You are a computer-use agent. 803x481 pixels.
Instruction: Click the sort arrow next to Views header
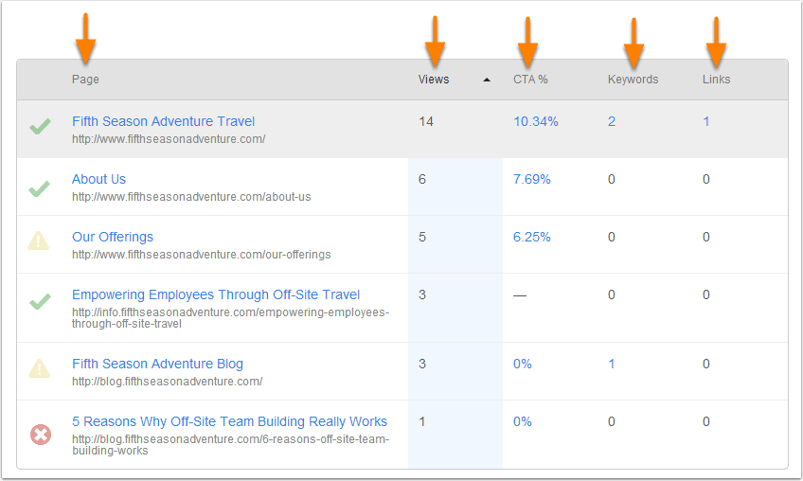pos(487,80)
